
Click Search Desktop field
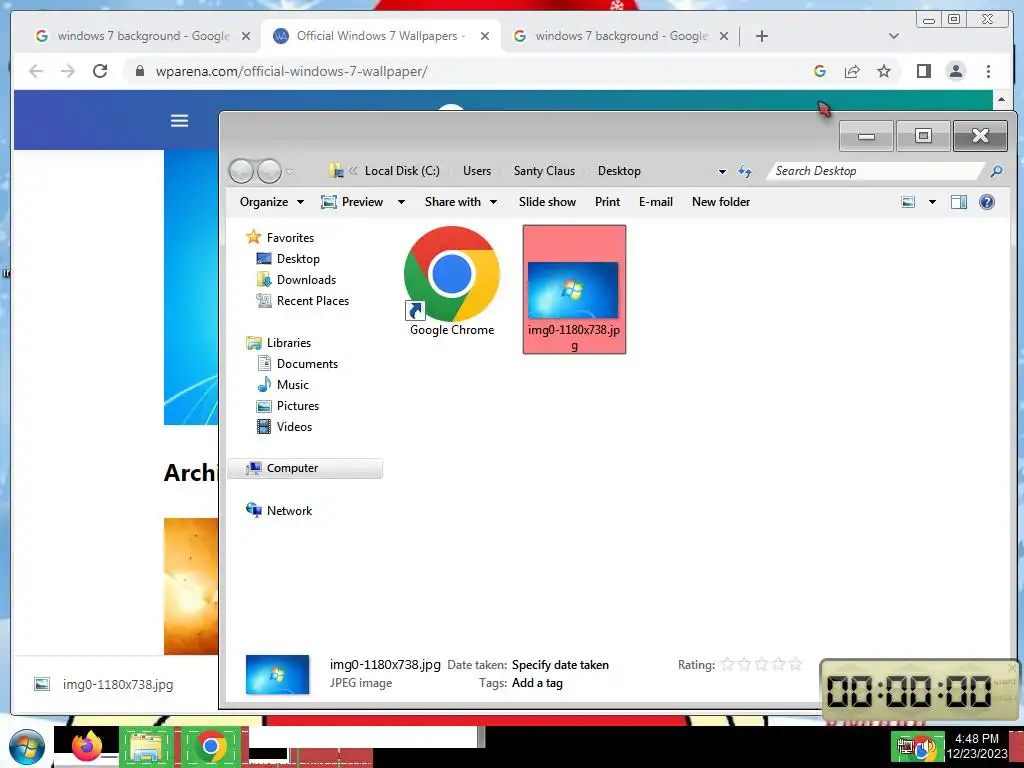(875, 171)
